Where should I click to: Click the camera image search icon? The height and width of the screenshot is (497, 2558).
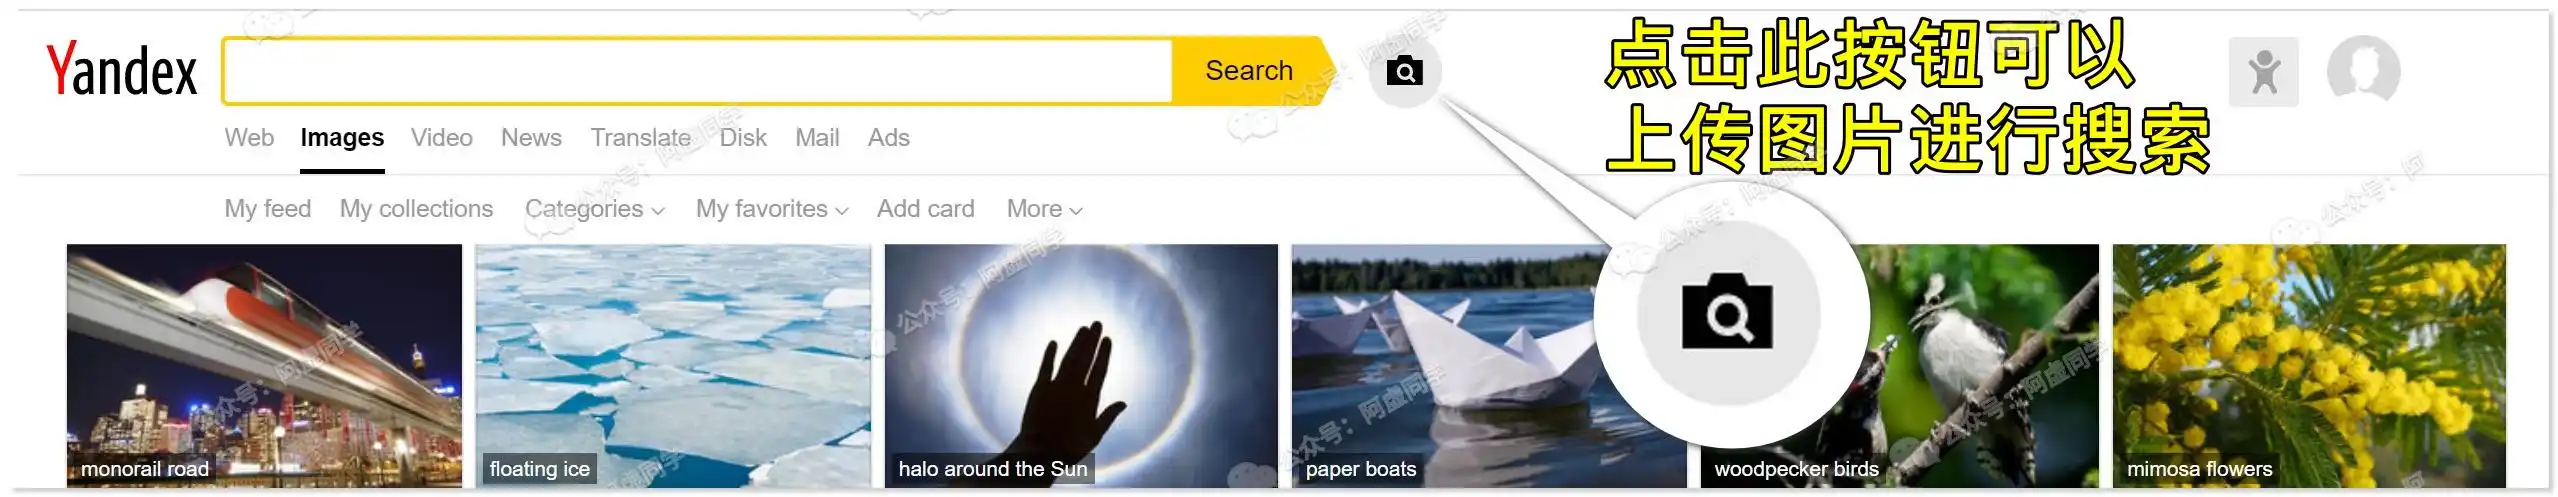click(1404, 71)
